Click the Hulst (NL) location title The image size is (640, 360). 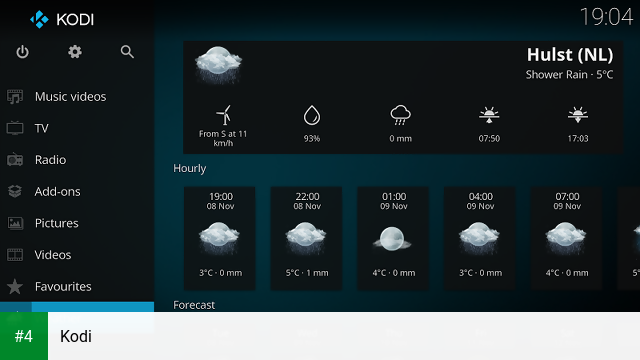pos(570,55)
